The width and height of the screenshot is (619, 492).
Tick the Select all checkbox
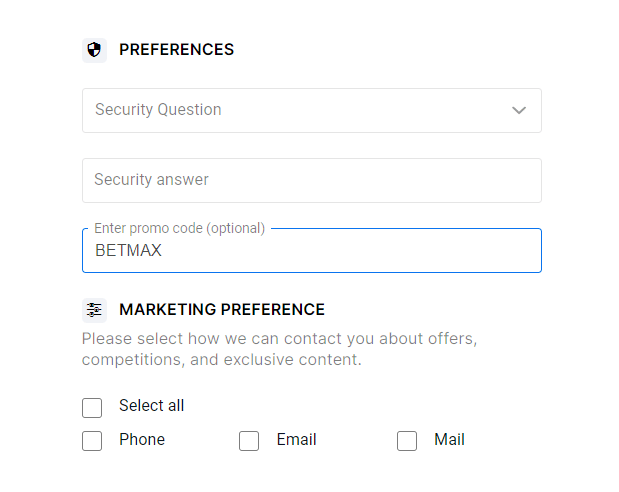pyautogui.click(x=92, y=407)
